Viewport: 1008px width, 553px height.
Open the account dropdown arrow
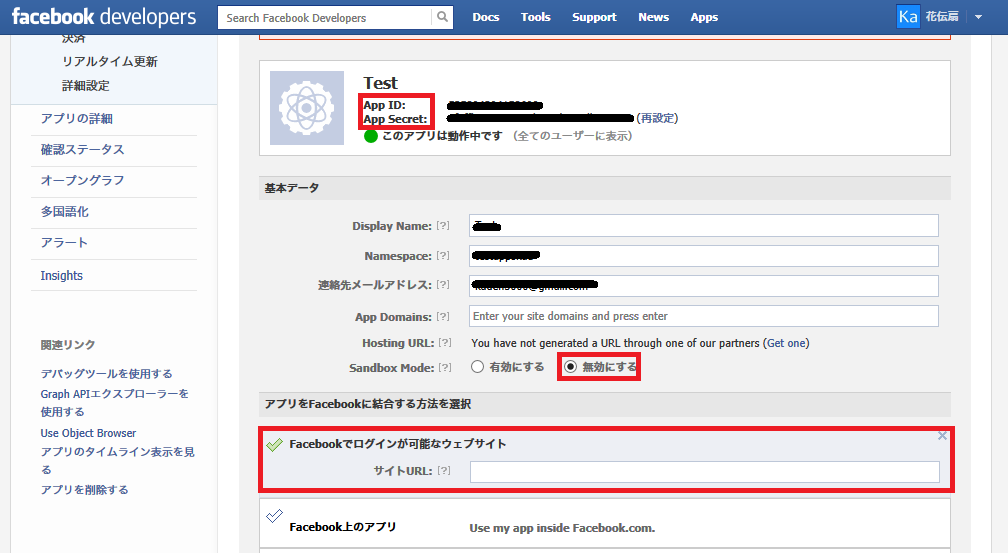tap(978, 17)
